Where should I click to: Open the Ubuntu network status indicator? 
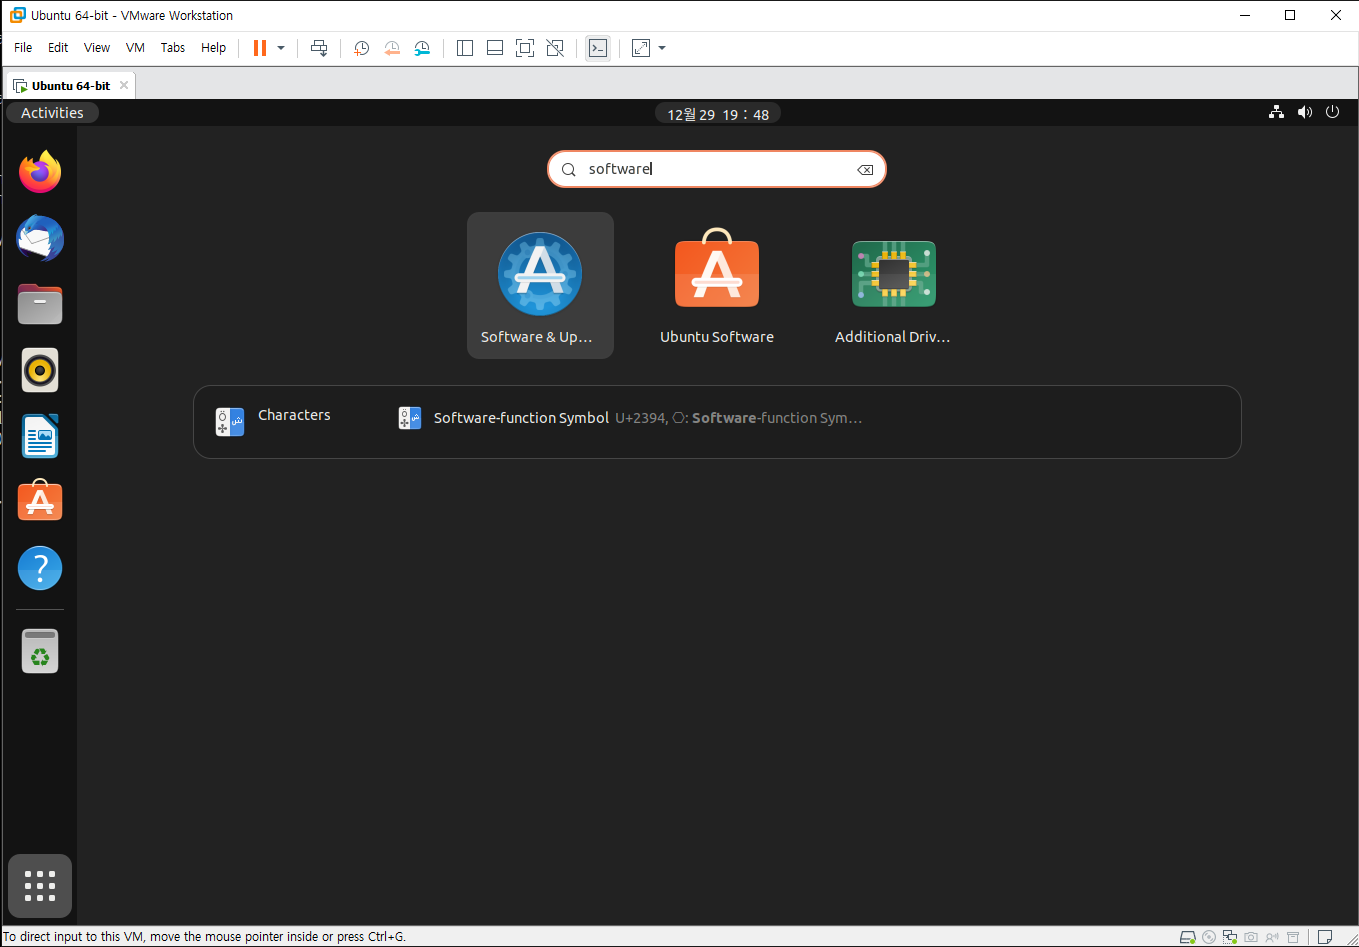tap(1276, 112)
